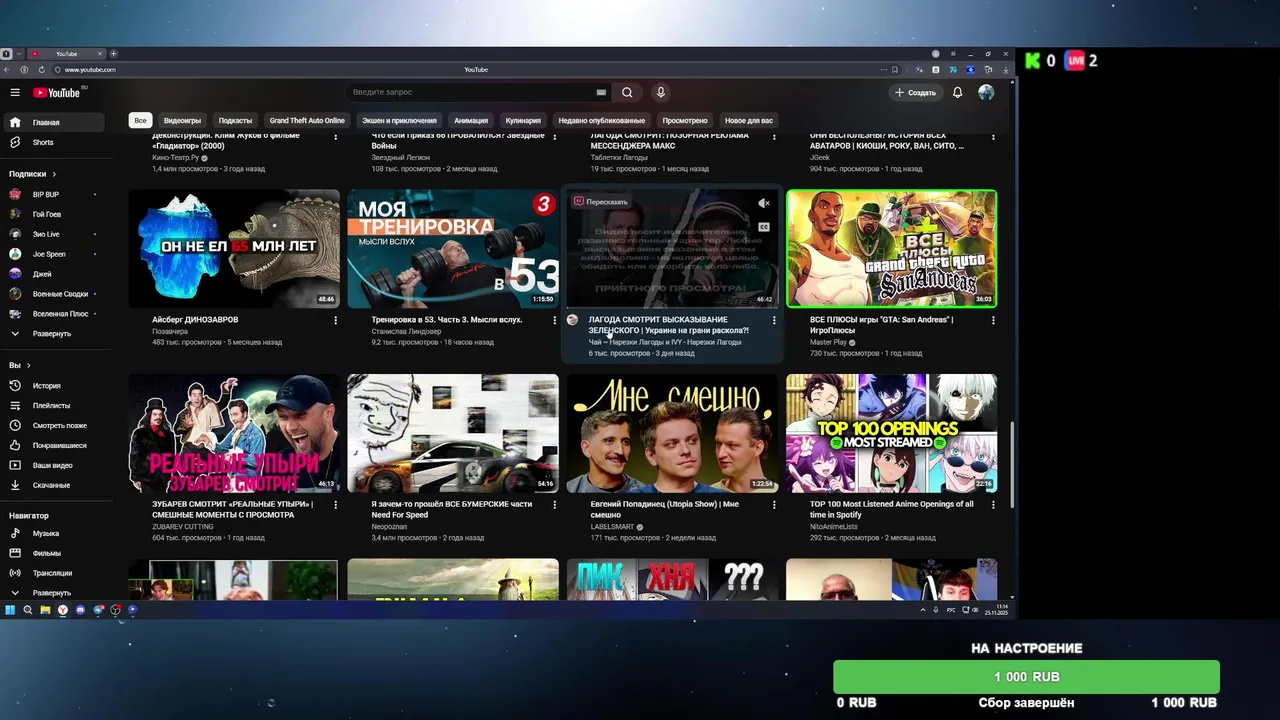
Task: Click the Пересказать button on the preview
Action: pos(601,202)
